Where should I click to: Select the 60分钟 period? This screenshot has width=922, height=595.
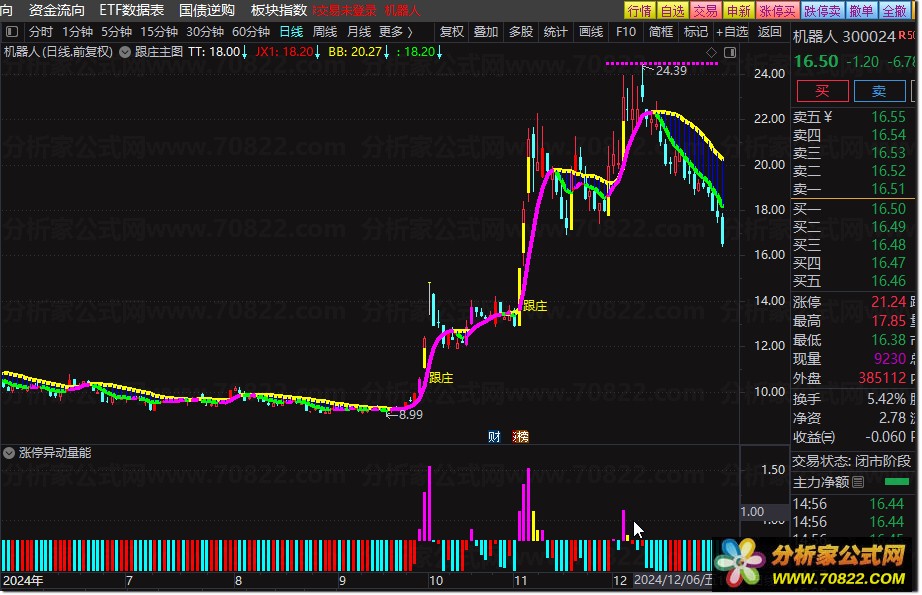(x=251, y=32)
